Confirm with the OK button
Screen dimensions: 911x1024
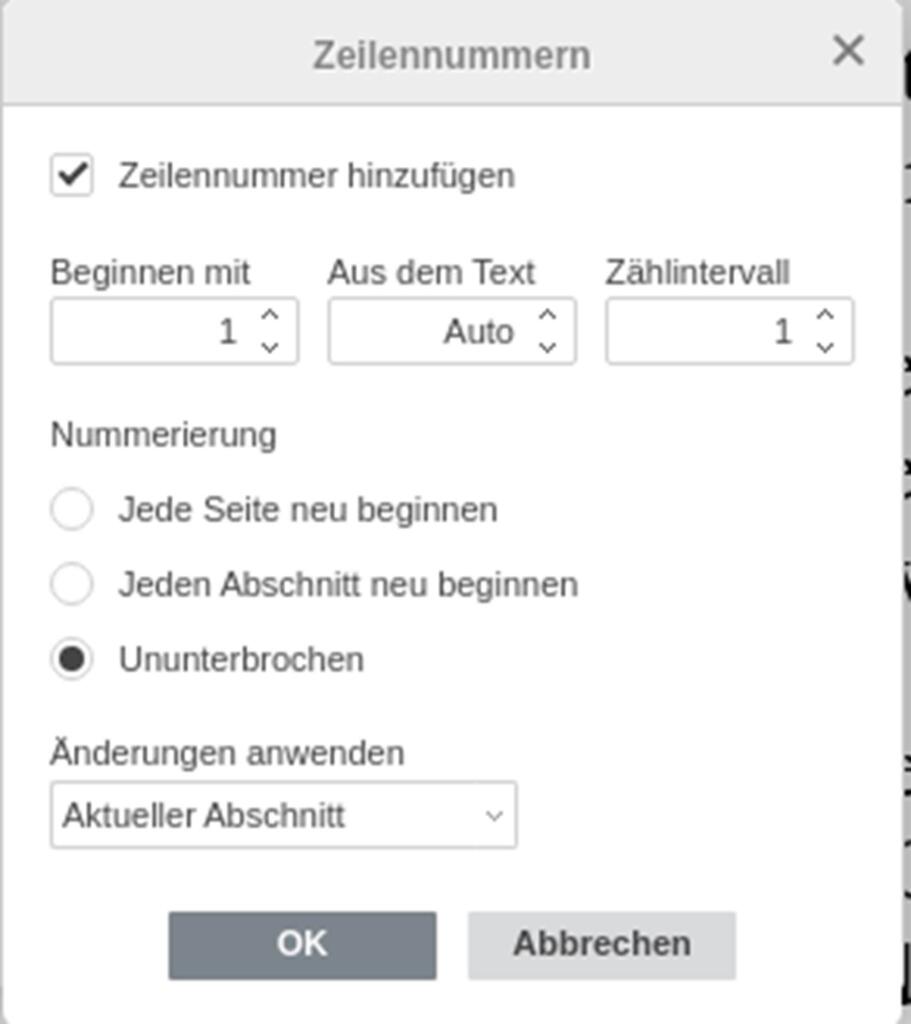[x=302, y=945]
